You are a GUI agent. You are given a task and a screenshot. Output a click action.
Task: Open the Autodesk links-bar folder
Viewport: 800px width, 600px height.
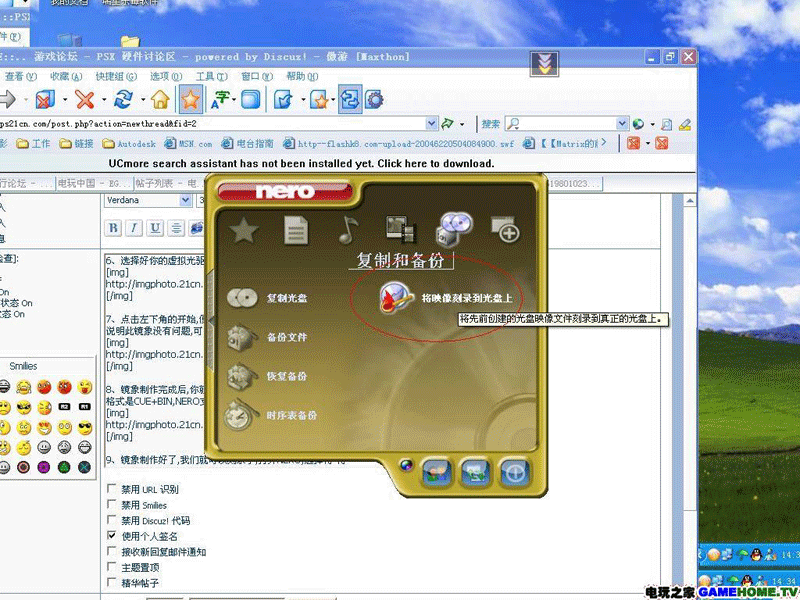pyautogui.click(x=129, y=144)
